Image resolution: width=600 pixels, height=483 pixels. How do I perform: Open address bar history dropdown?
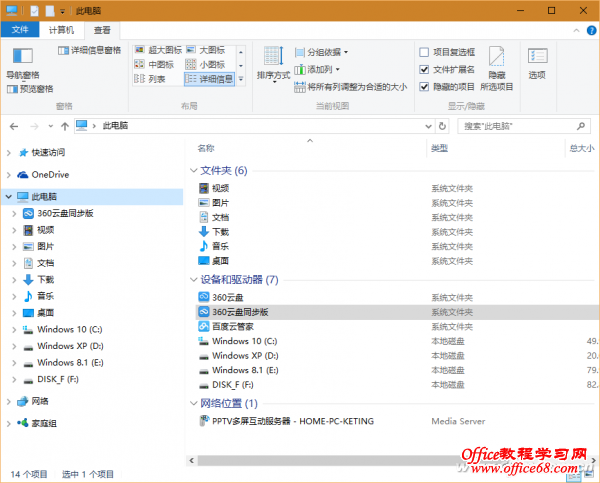point(429,126)
